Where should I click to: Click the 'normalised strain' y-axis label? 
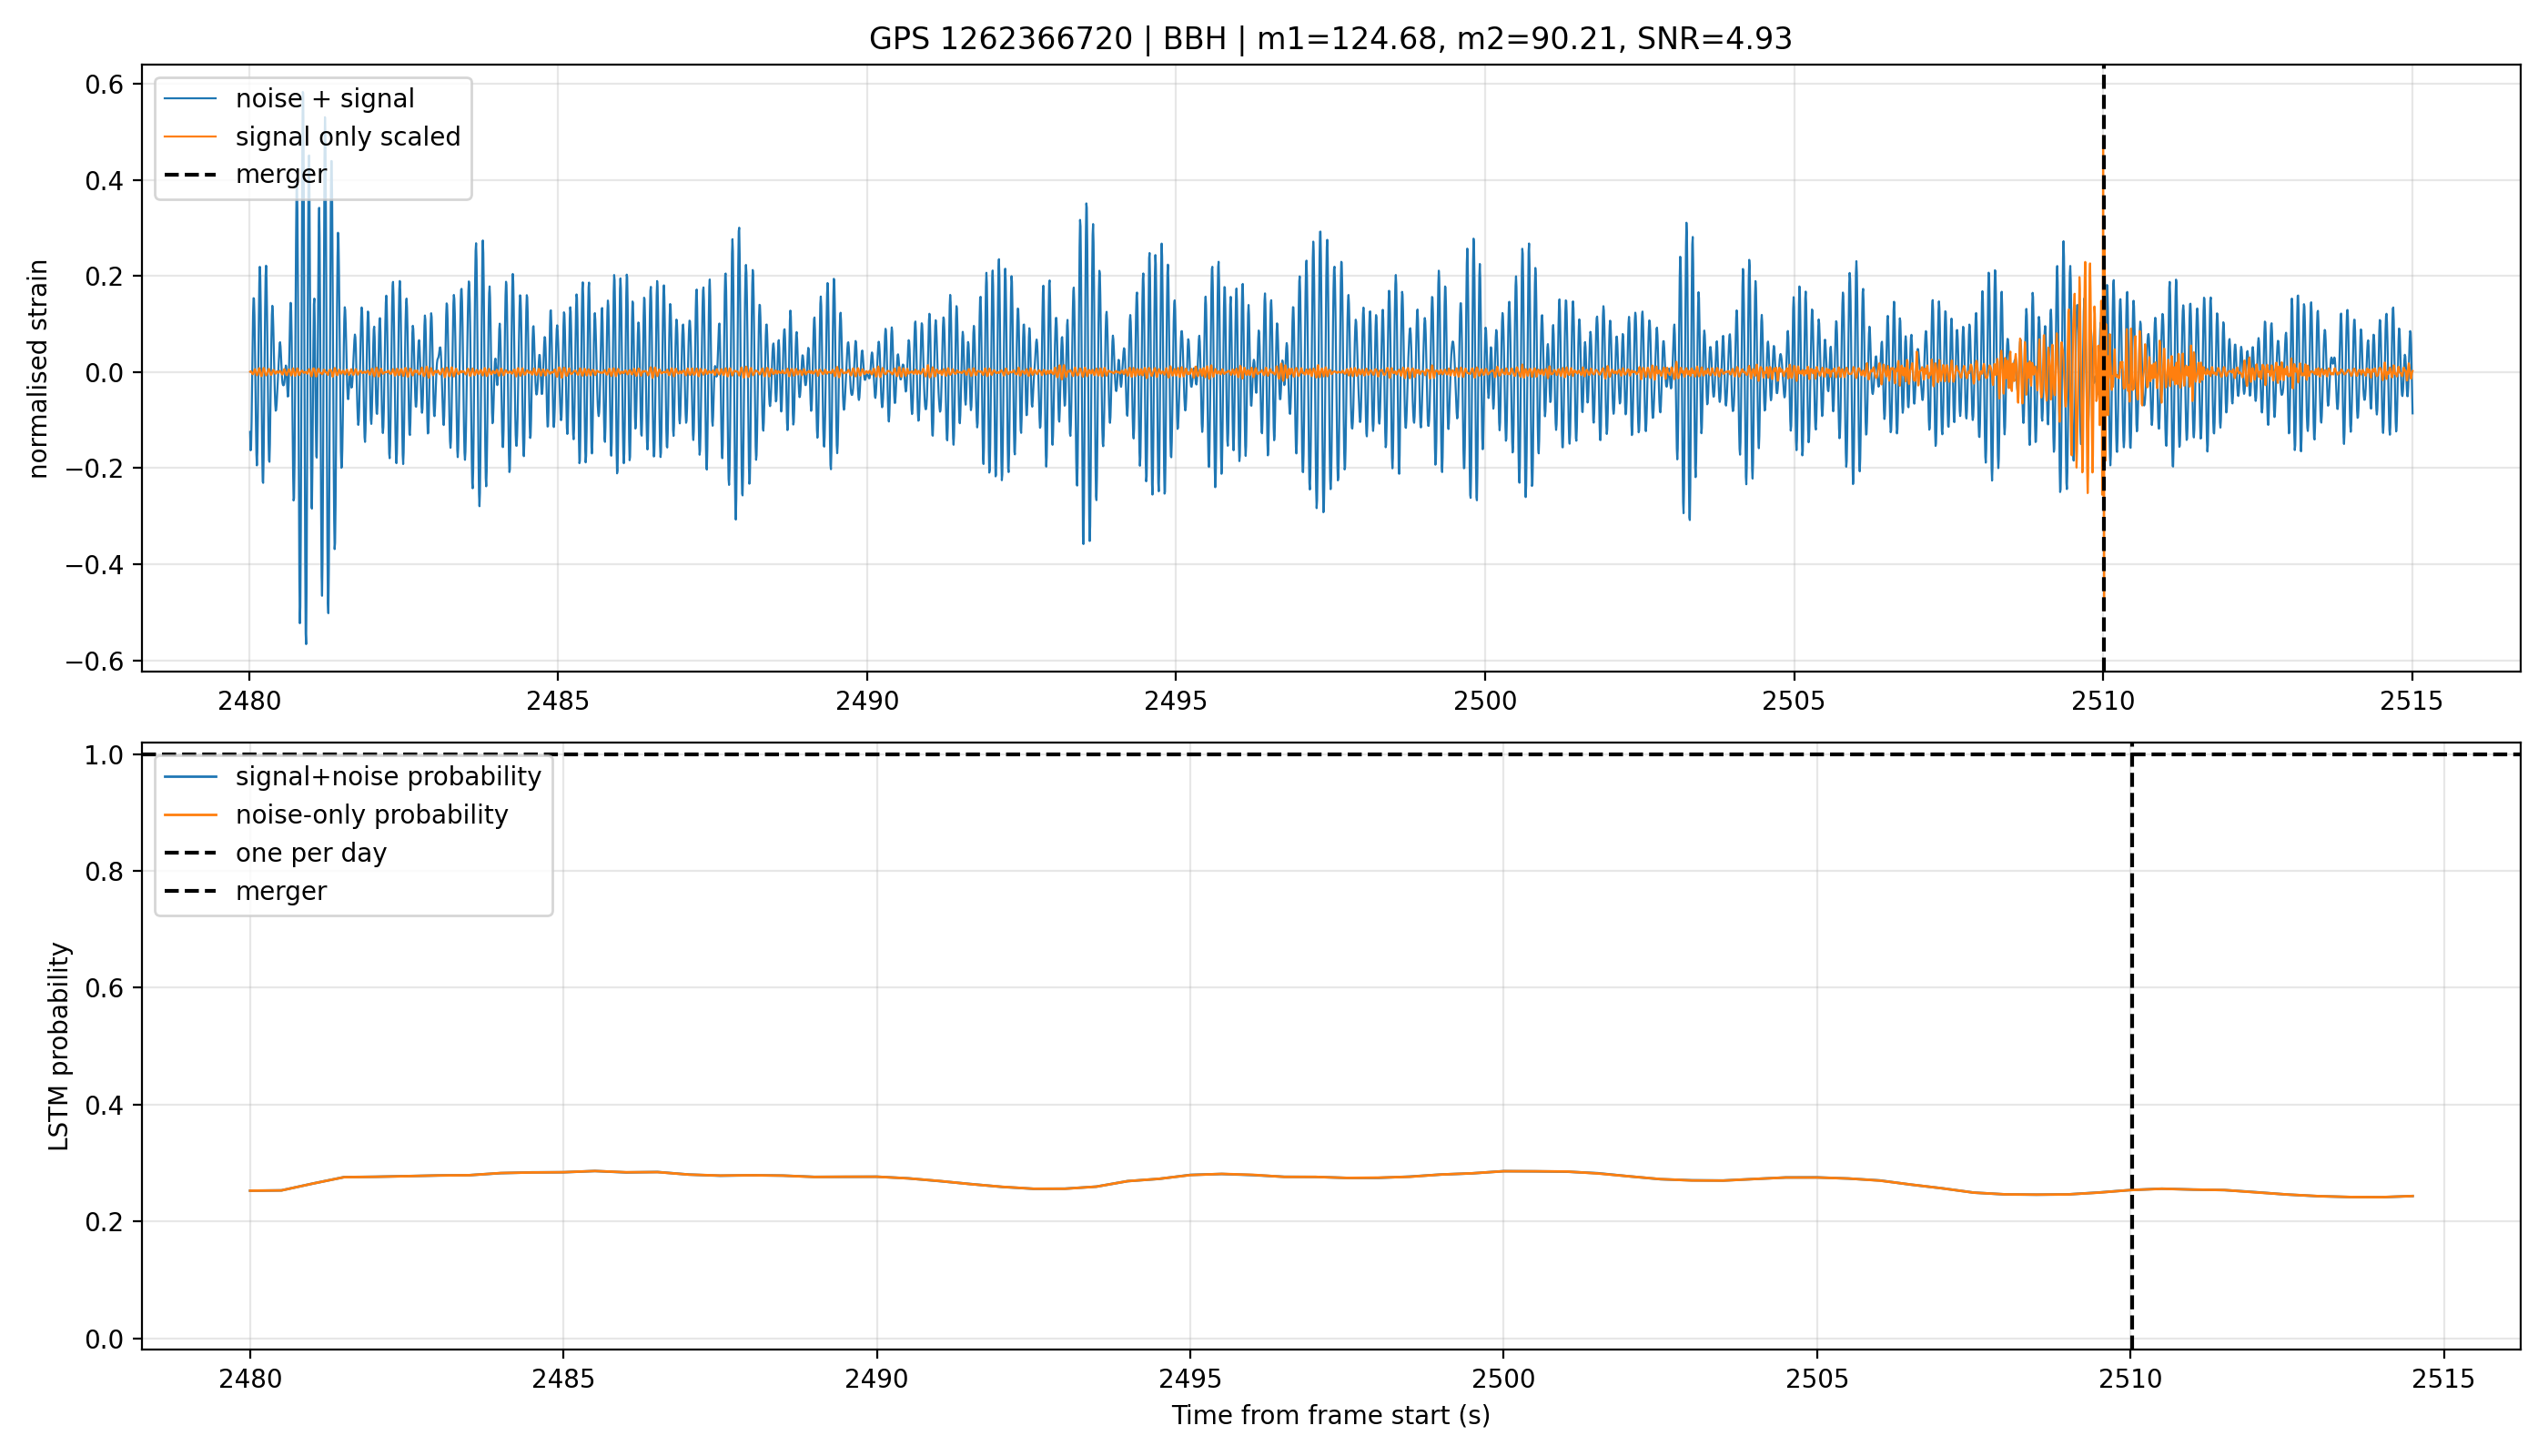coord(38,369)
